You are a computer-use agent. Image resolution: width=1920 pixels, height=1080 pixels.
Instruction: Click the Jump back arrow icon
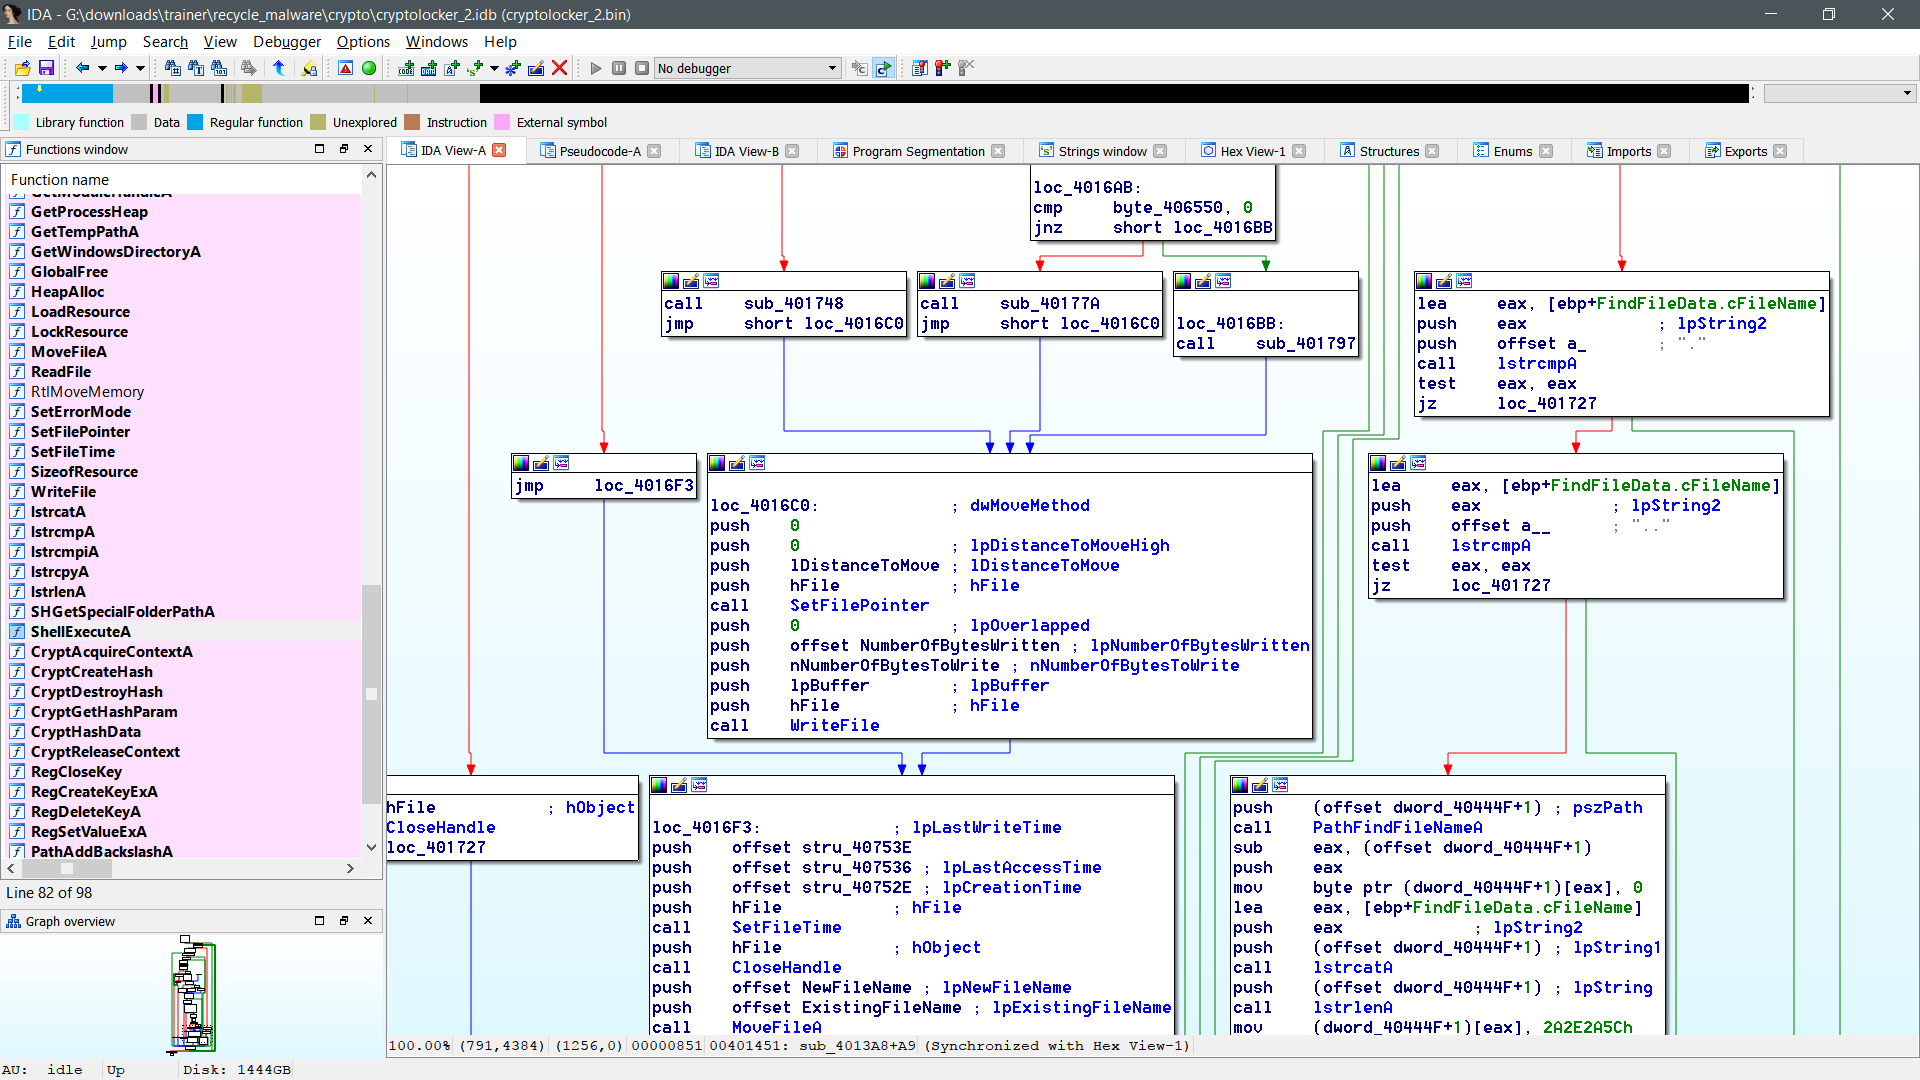(82, 68)
